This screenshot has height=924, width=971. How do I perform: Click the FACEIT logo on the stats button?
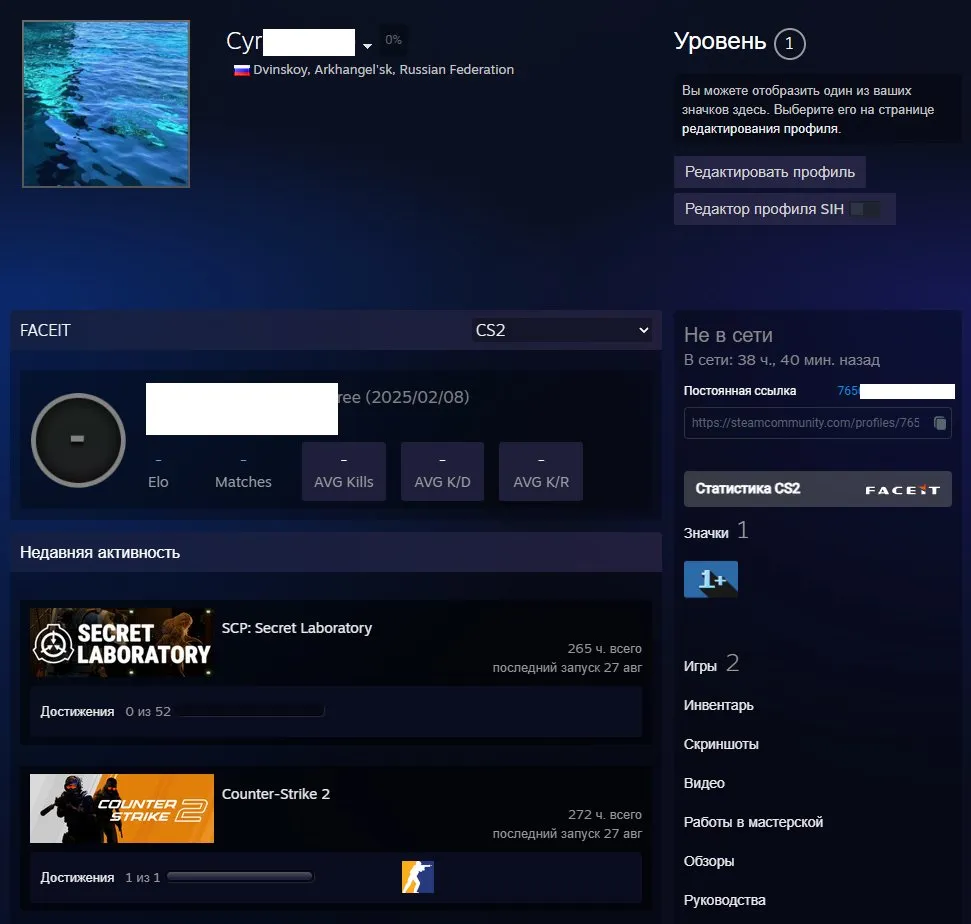902,490
